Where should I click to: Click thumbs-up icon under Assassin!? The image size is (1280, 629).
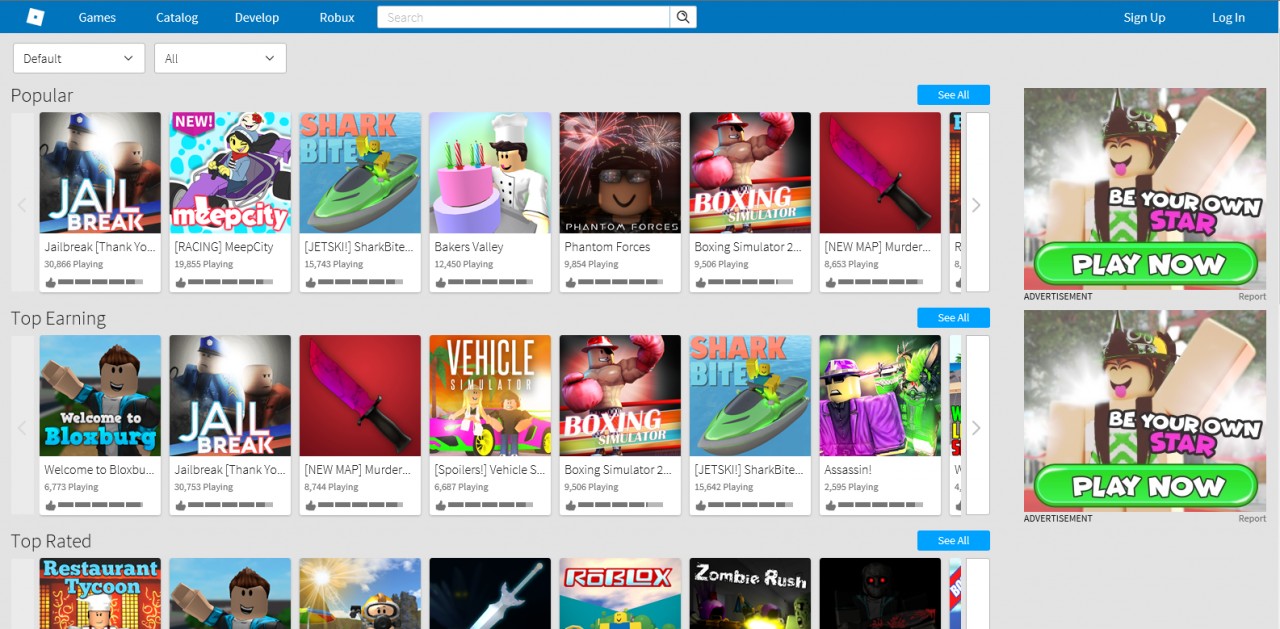[831, 505]
